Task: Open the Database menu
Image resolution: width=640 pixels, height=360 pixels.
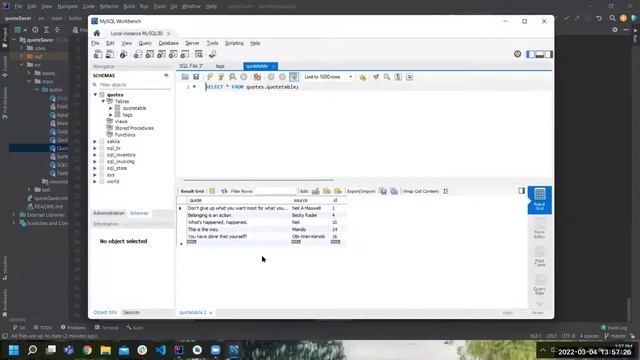Action: coord(168,43)
